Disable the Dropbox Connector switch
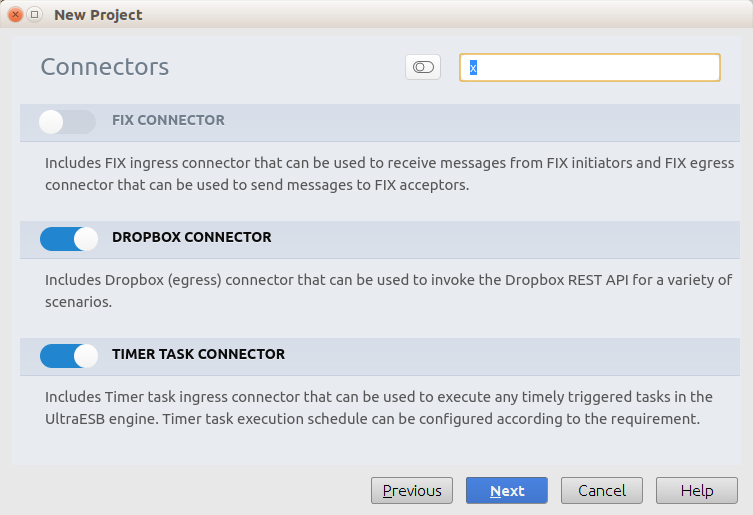The width and height of the screenshot is (753, 515). 69,238
